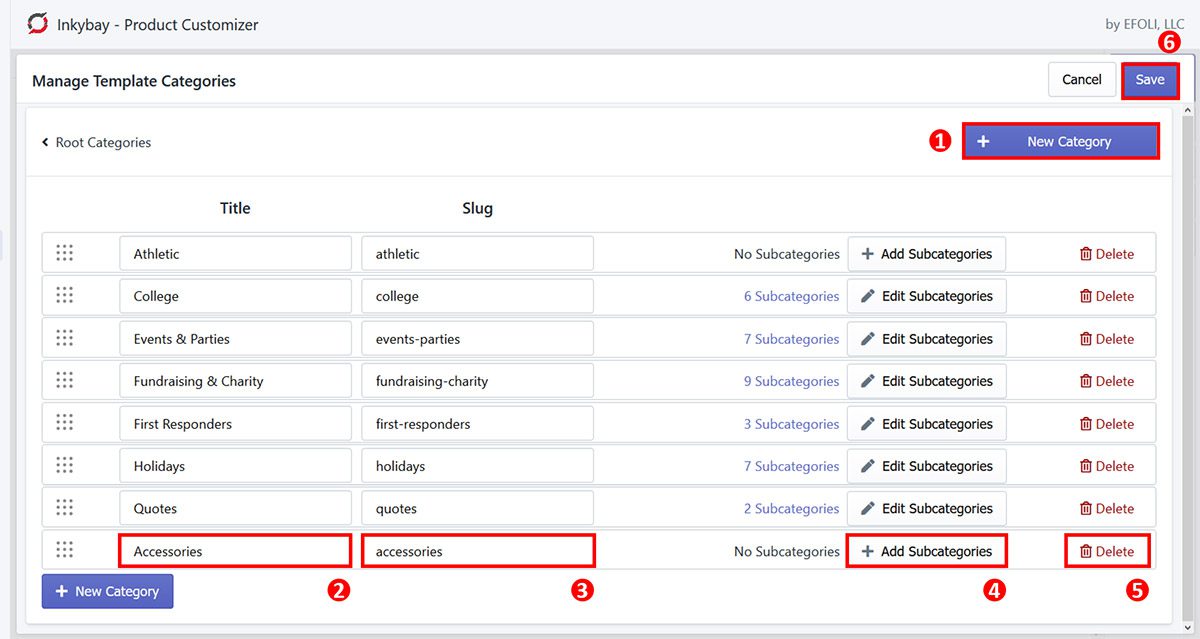Image resolution: width=1200 pixels, height=639 pixels.
Task: Grab the drag handle icon on the Accessories row
Action: tap(64, 549)
